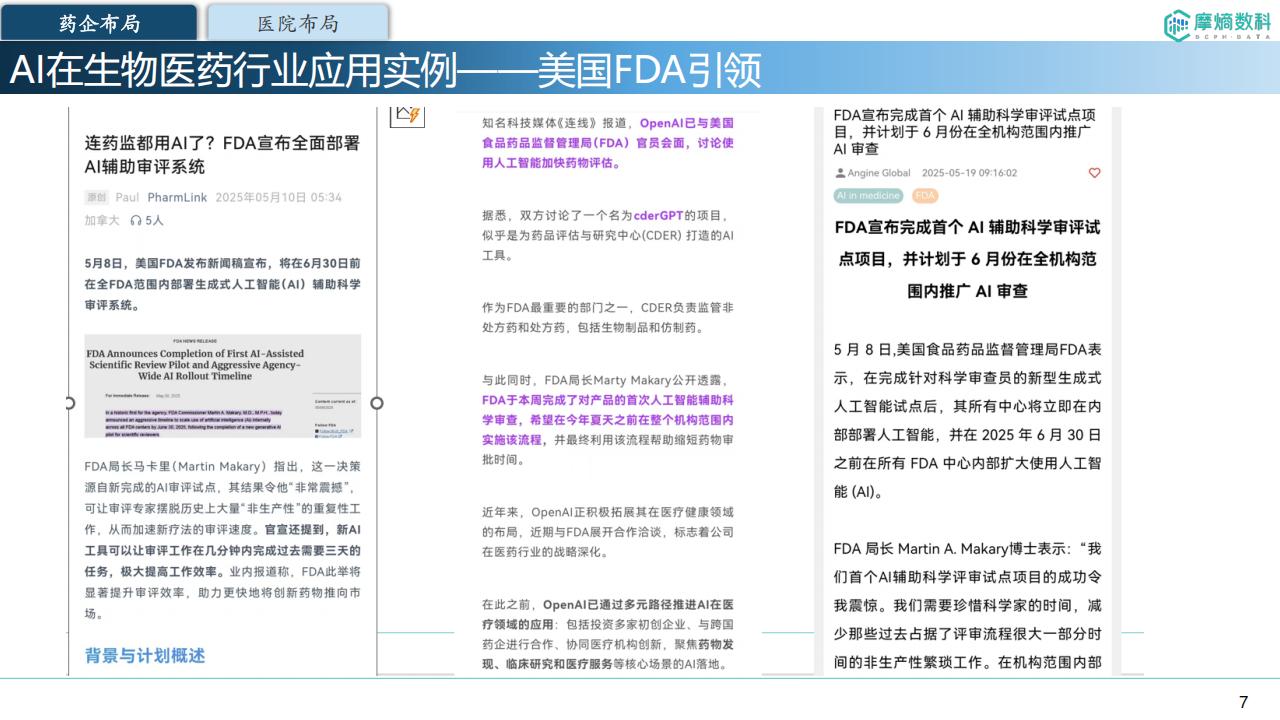
Task: Click the paragraph starting 5月8日，美国FDA发布新闻稿
Action: pyautogui.click(x=223, y=284)
